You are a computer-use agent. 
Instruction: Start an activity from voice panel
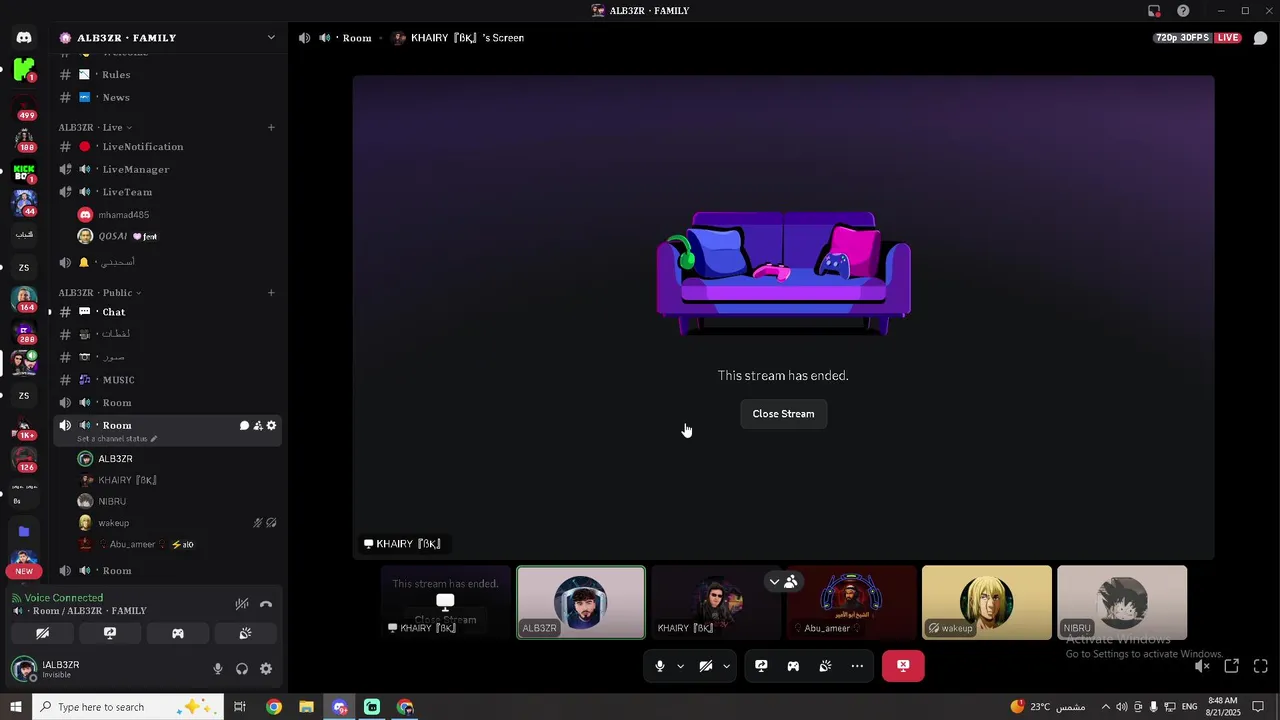pos(178,633)
